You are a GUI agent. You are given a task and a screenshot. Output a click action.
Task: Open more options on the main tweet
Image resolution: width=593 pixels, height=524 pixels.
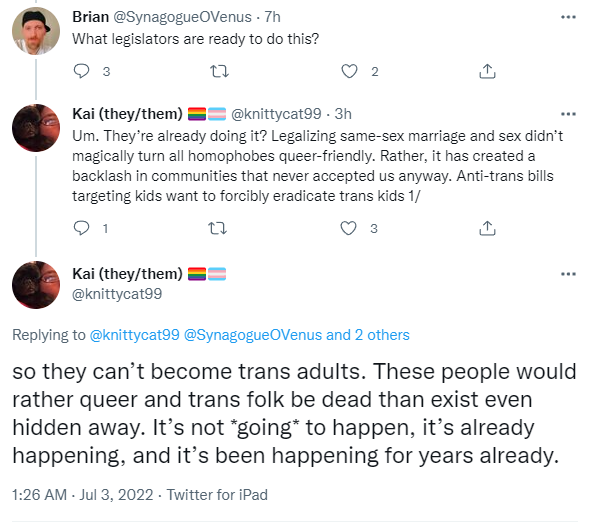pos(568,274)
